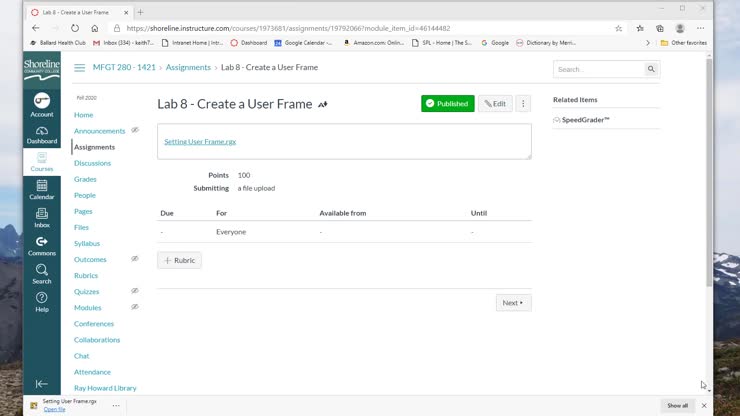
Task: Open the Collections icon in browser toolbar
Action: [x=660, y=28]
